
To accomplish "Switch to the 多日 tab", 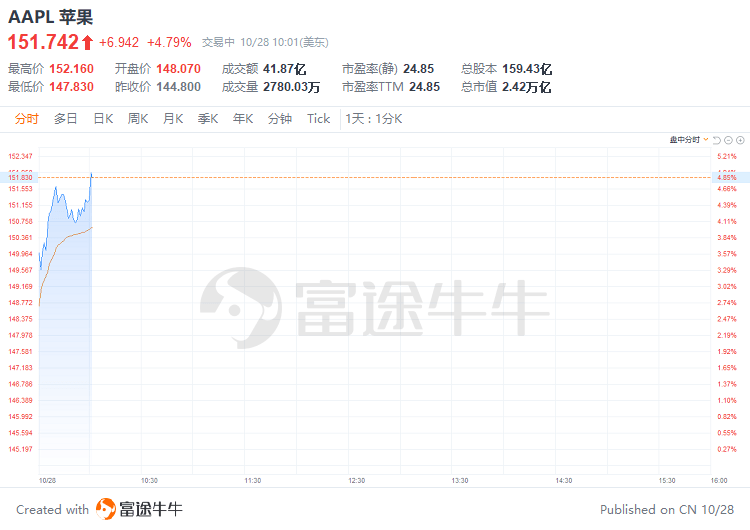I will tap(66, 119).
